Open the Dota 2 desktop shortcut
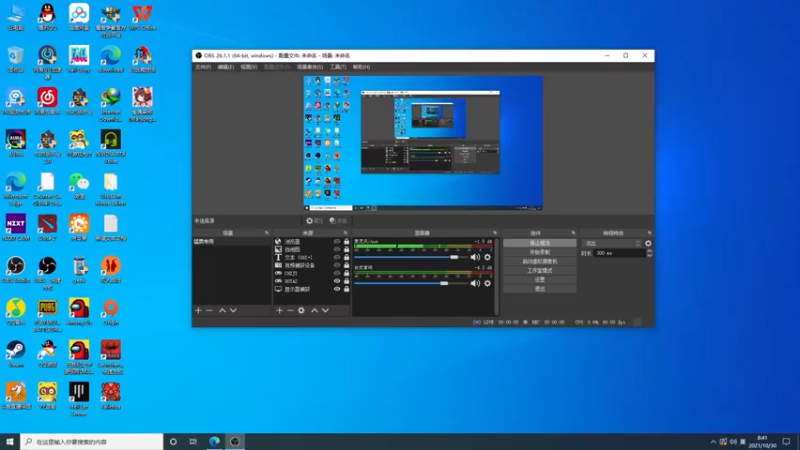The width and height of the screenshot is (800, 450). tap(47, 228)
